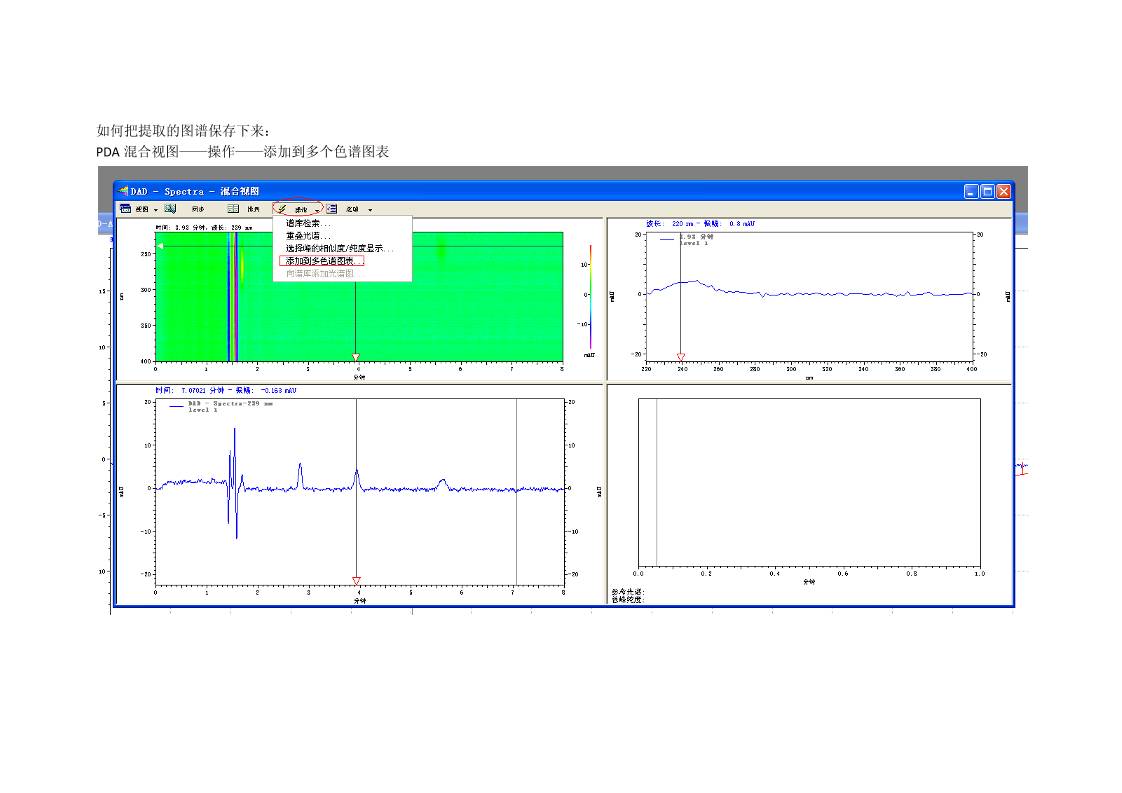Click red triangle wavelength marker on spectrum plot
The height and width of the screenshot is (793, 1122).
(x=681, y=356)
